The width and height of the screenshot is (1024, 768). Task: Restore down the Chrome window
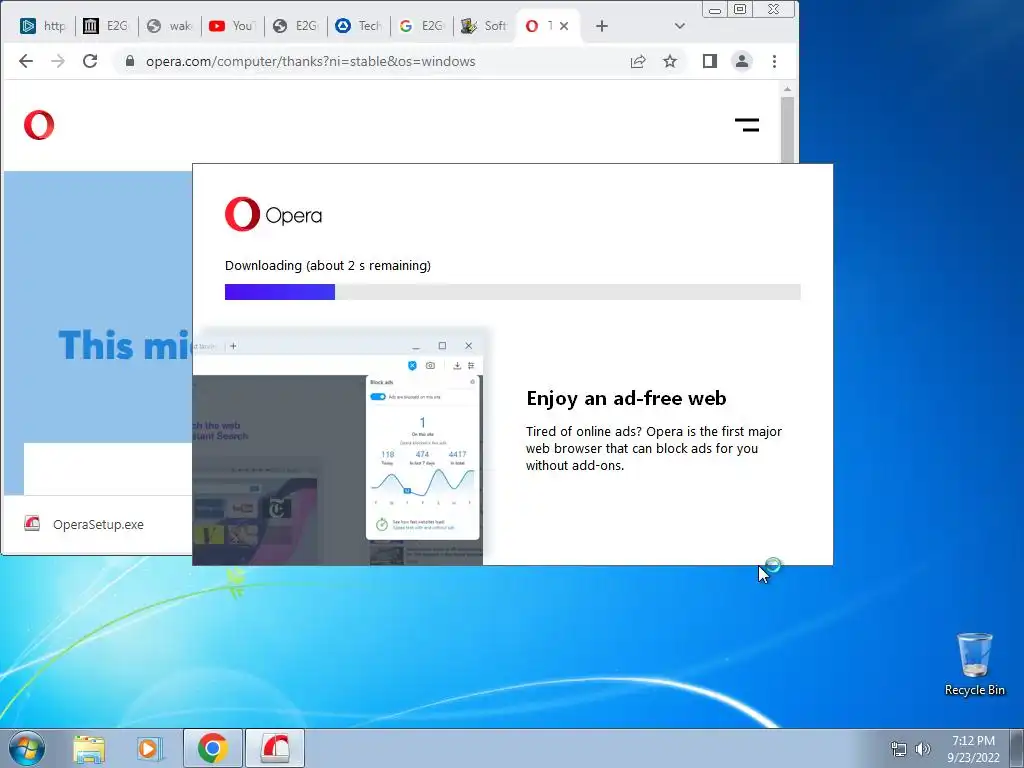pyautogui.click(x=740, y=9)
